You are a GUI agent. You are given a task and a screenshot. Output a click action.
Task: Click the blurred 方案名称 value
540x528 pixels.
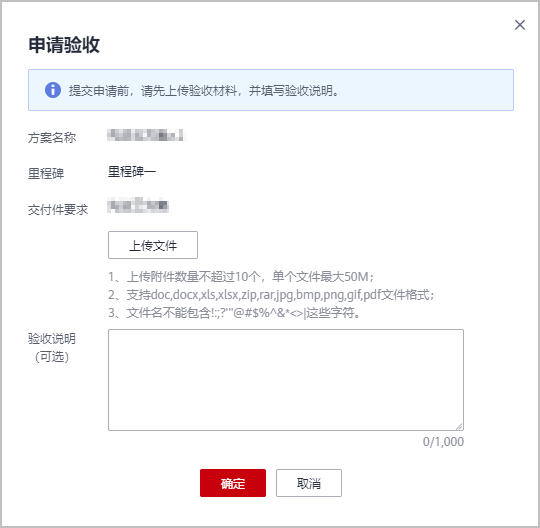[x=146, y=135]
